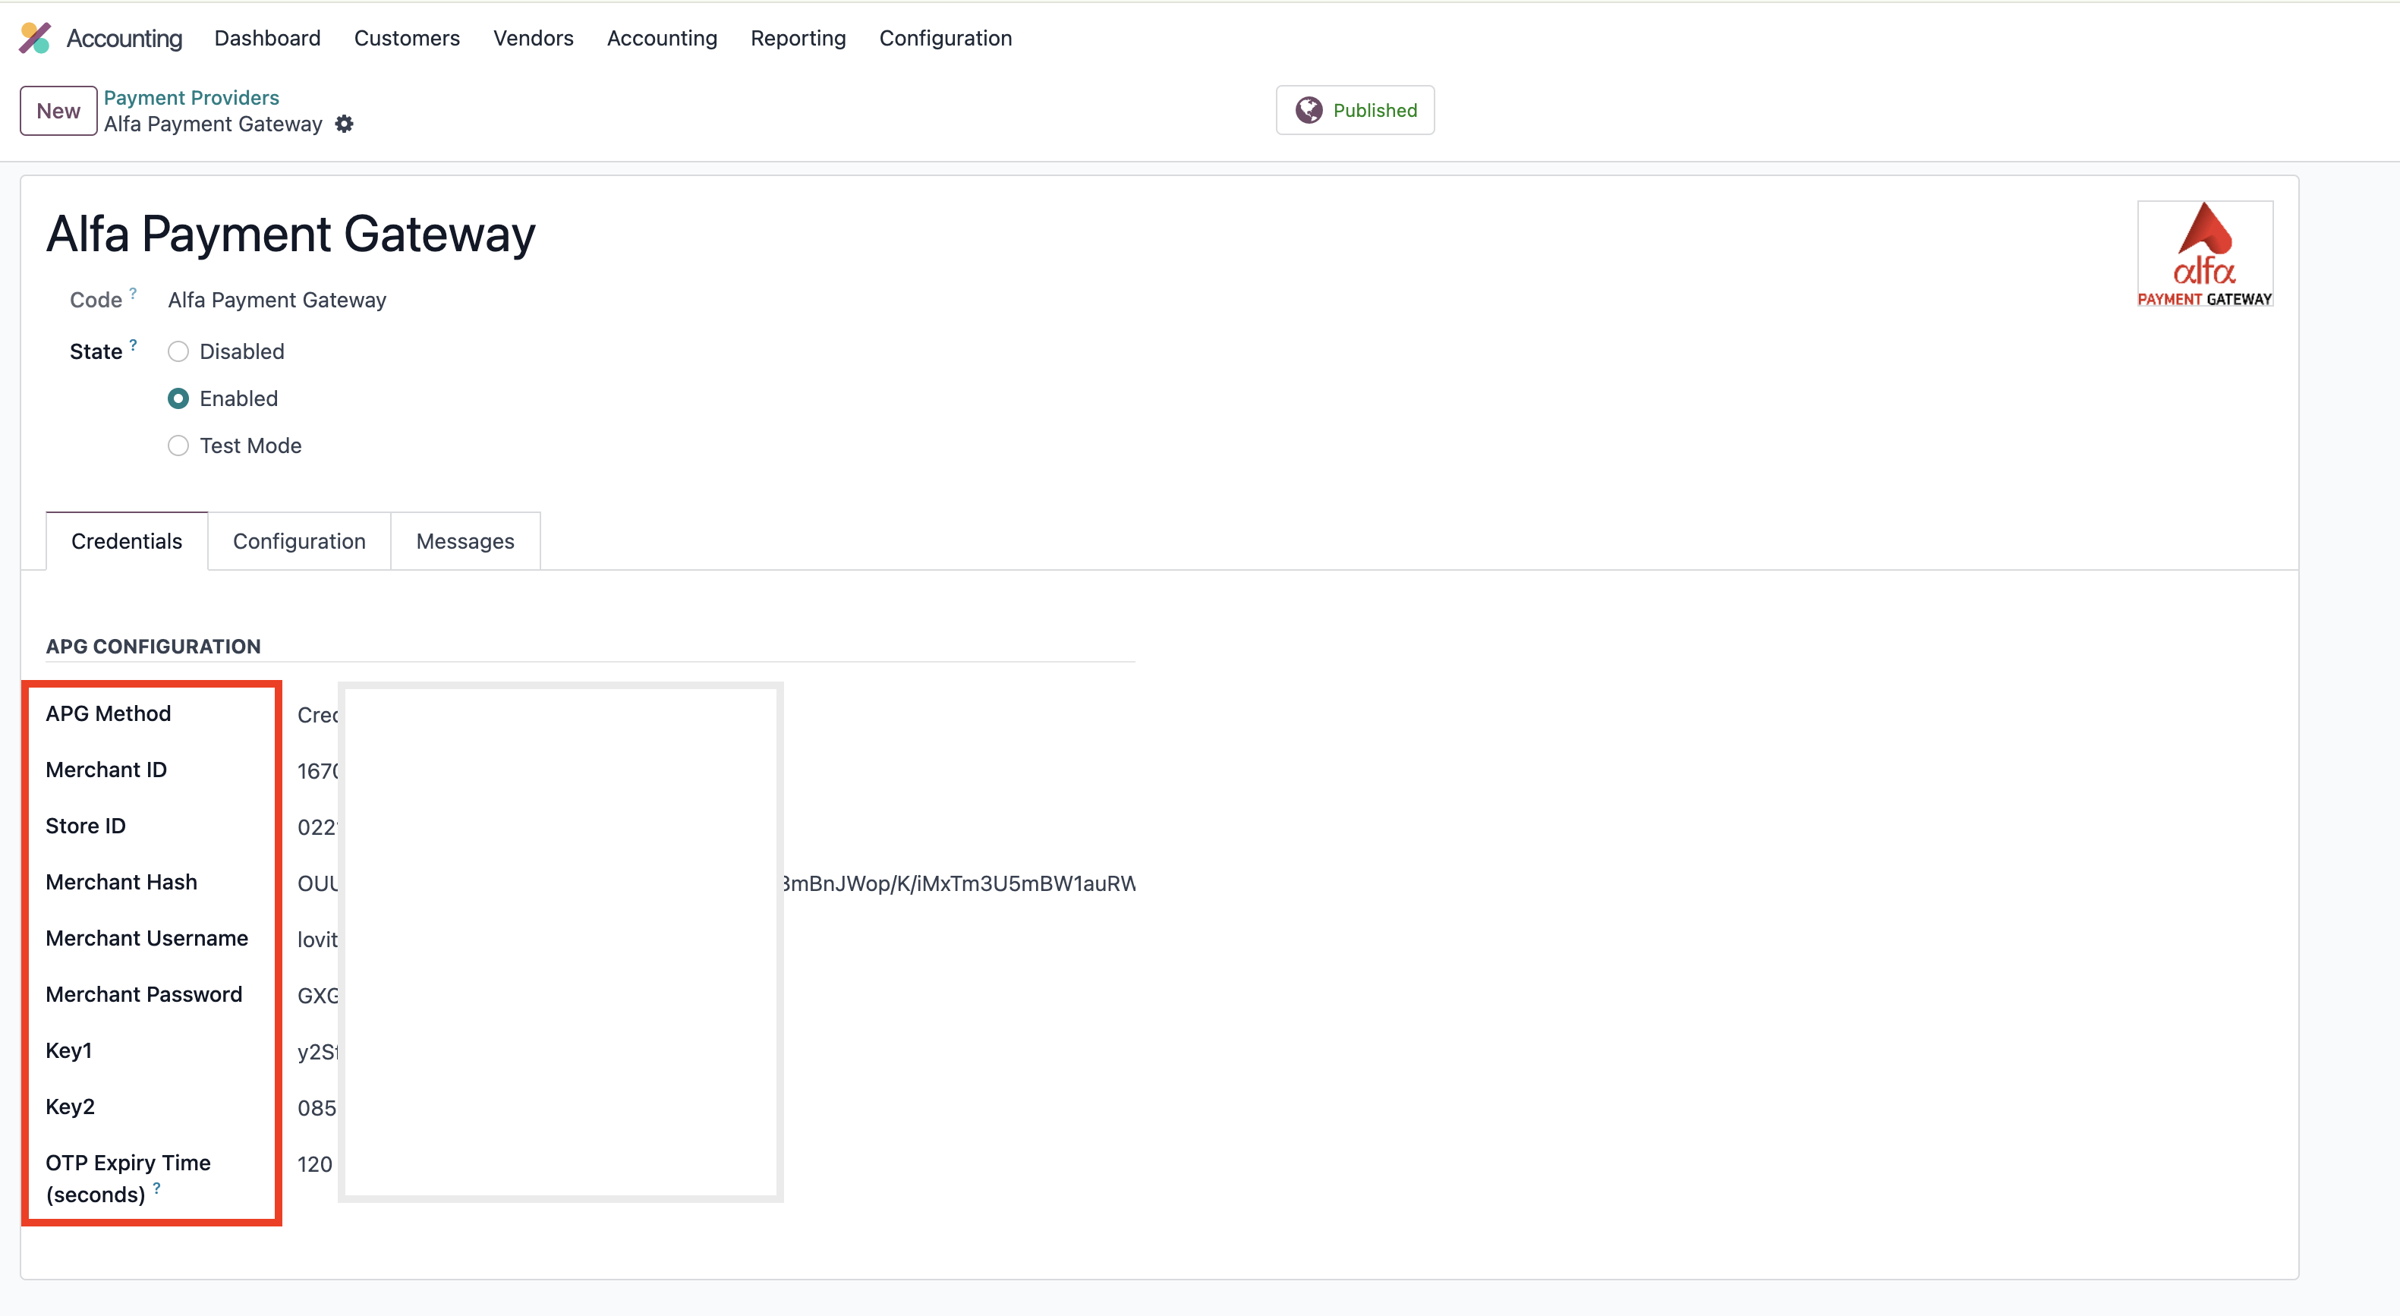Viewport: 2400px width, 1316px height.
Task: Select the Disabled state radio button
Action: (x=178, y=351)
